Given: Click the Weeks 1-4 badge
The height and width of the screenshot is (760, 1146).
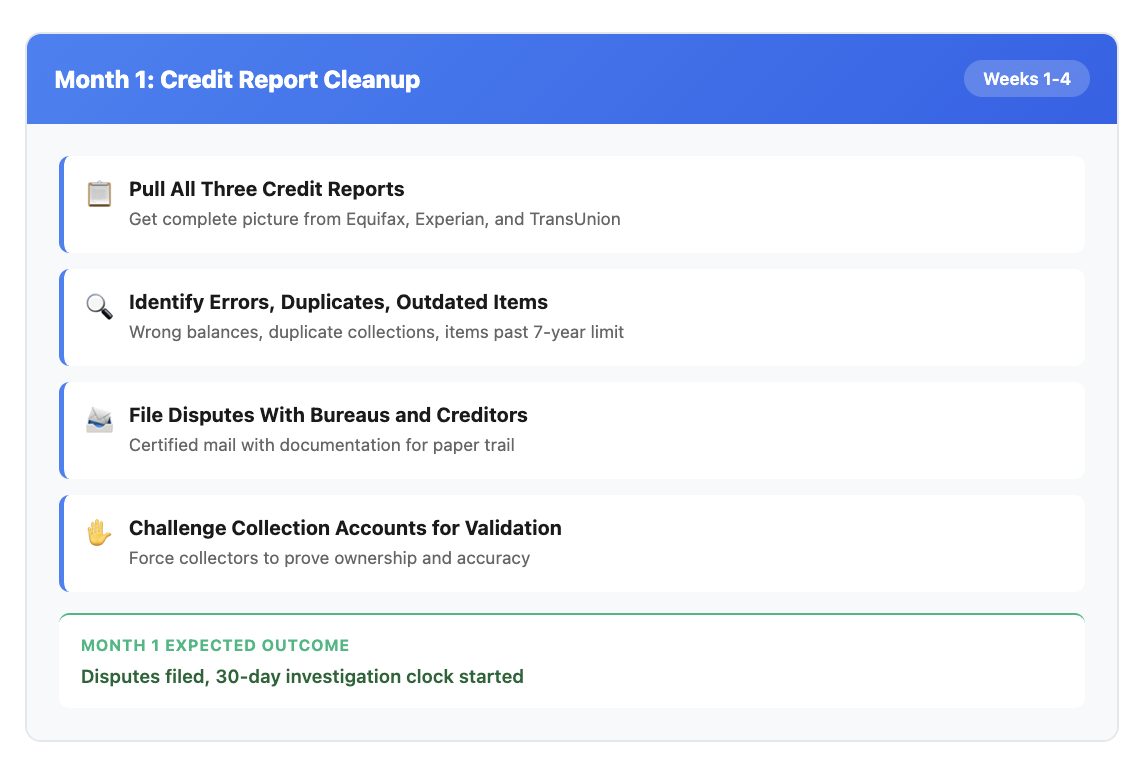Looking at the screenshot, I should click(1026, 79).
